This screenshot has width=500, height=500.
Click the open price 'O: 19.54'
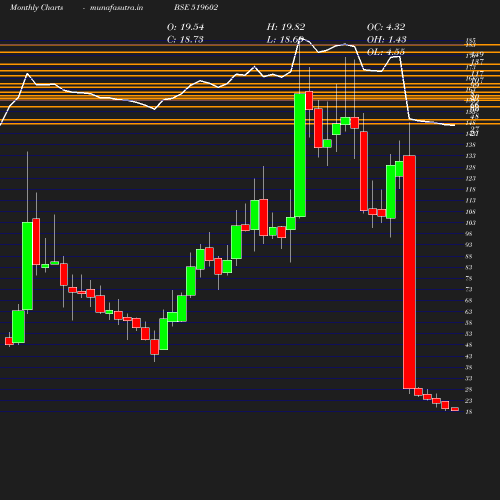pyautogui.click(x=185, y=27)
